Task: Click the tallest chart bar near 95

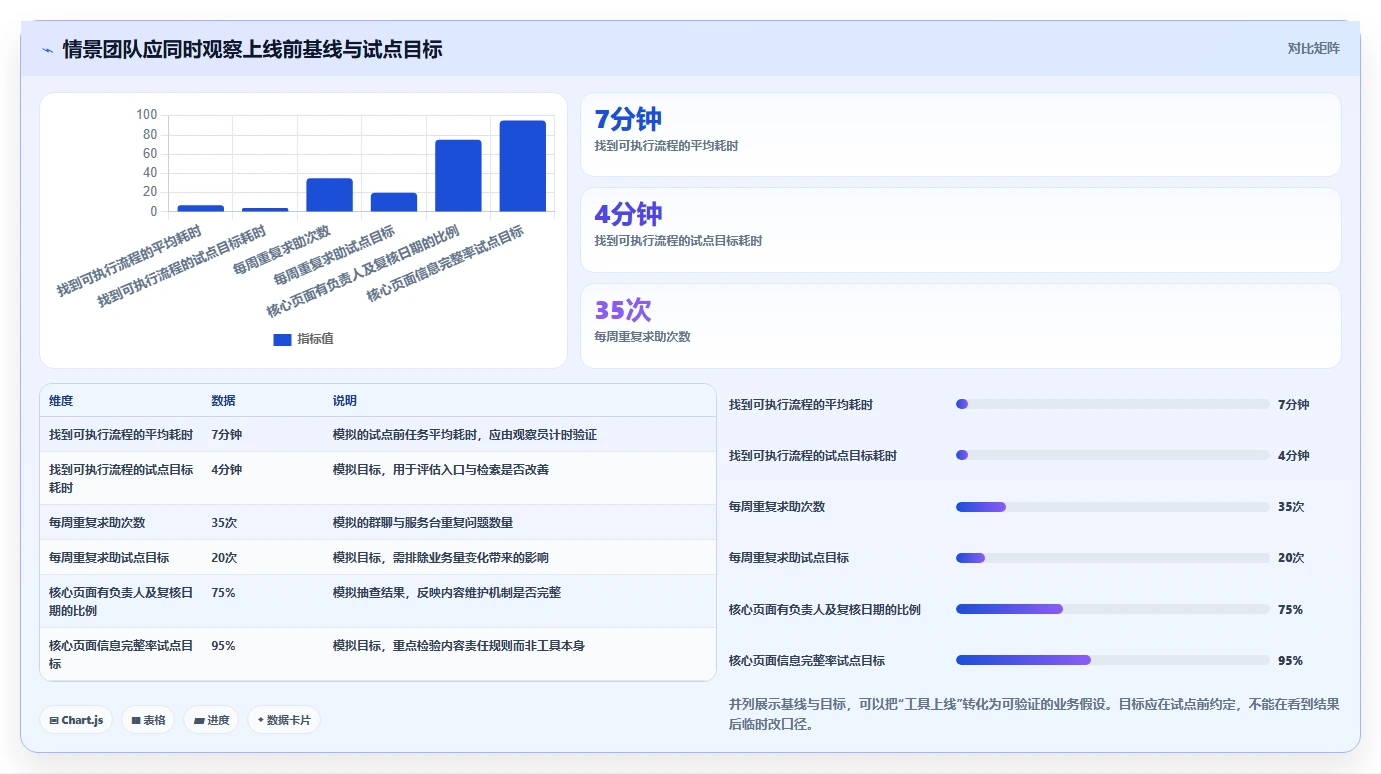Action: click(523, 166)
